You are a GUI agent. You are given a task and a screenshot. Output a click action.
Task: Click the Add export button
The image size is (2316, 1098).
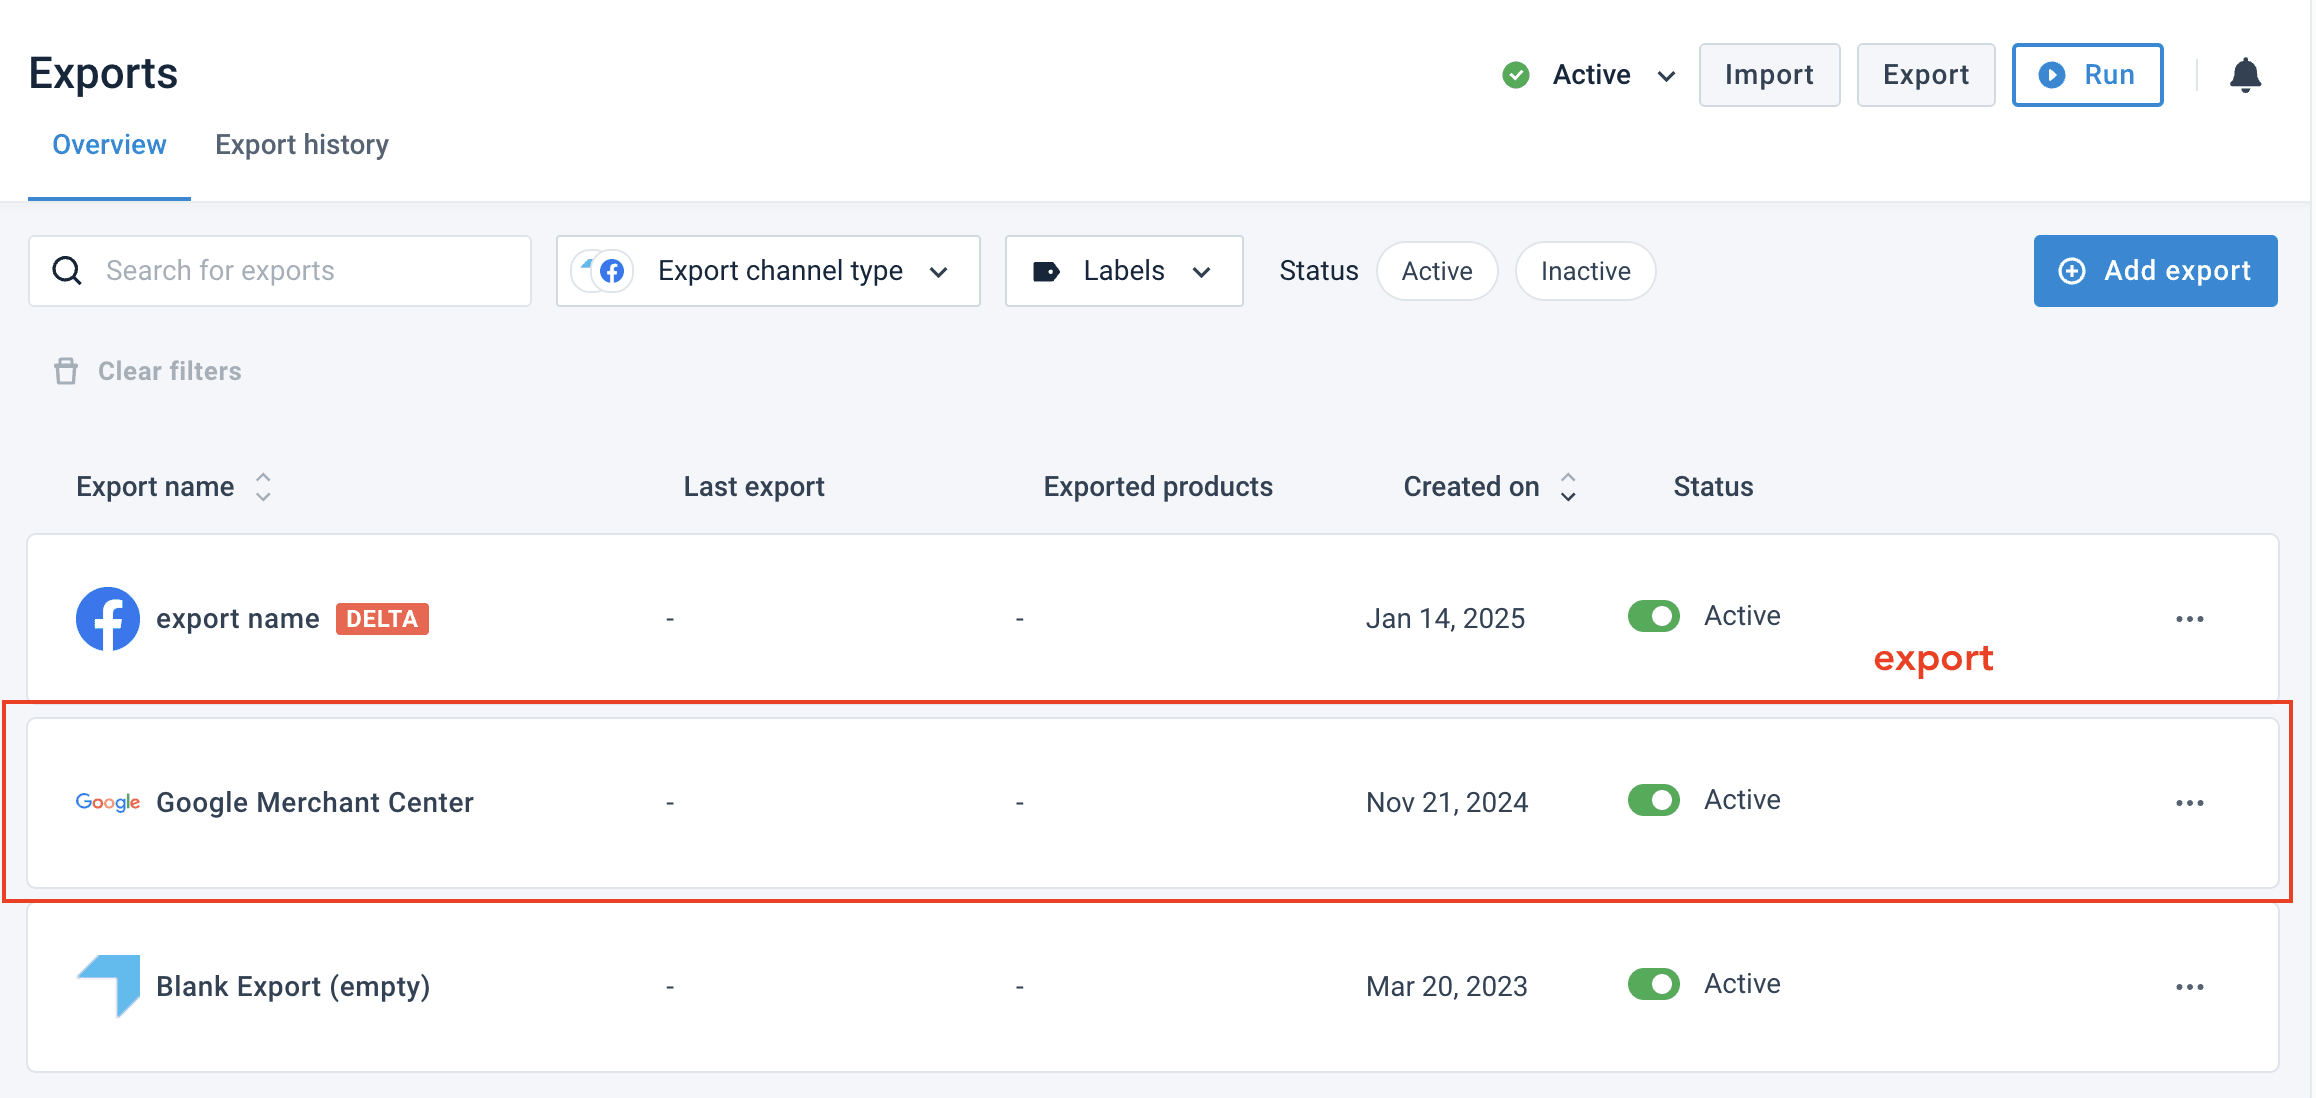click(x=2155, y=271)
